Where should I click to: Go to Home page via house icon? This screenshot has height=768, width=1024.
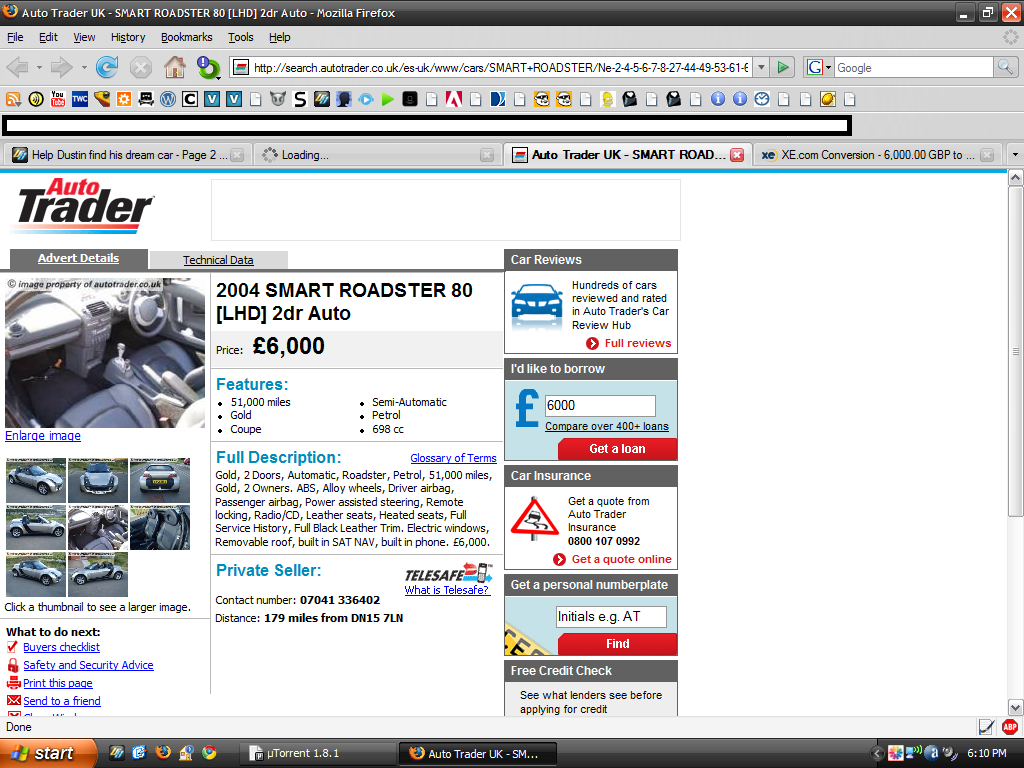click(x=174, y=67)
